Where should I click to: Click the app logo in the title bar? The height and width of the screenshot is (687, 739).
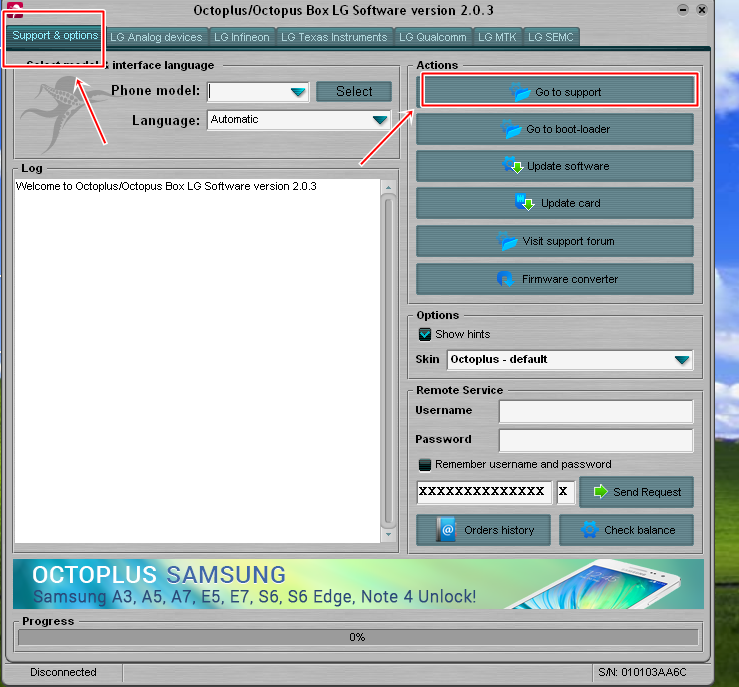15,9
